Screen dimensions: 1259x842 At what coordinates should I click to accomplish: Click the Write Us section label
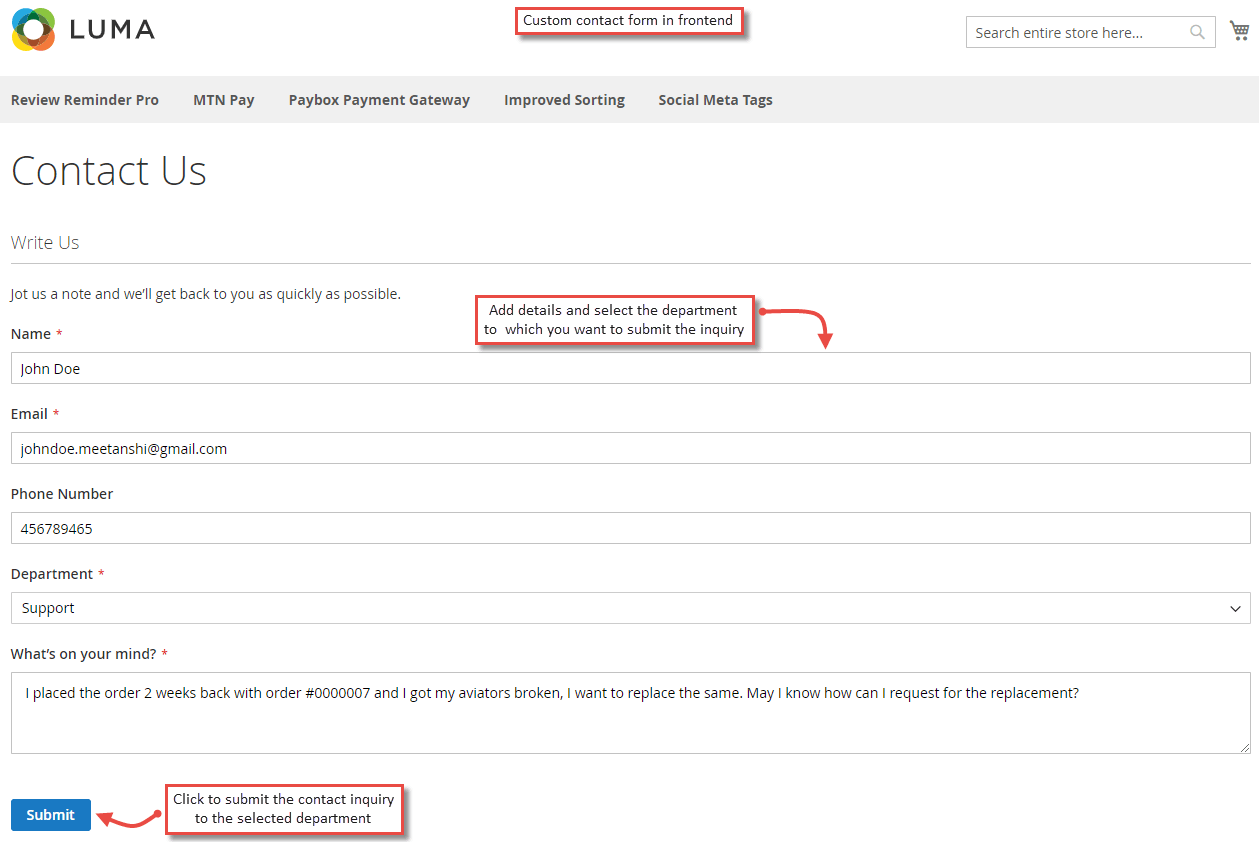44,242
